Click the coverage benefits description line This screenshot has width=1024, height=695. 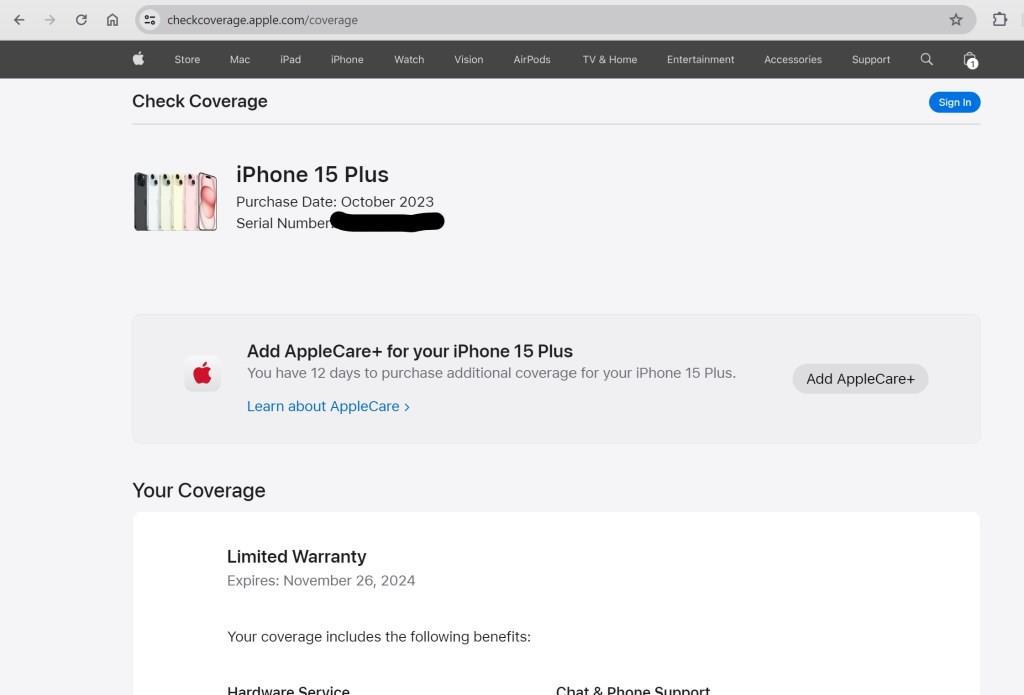pos(379,637)
